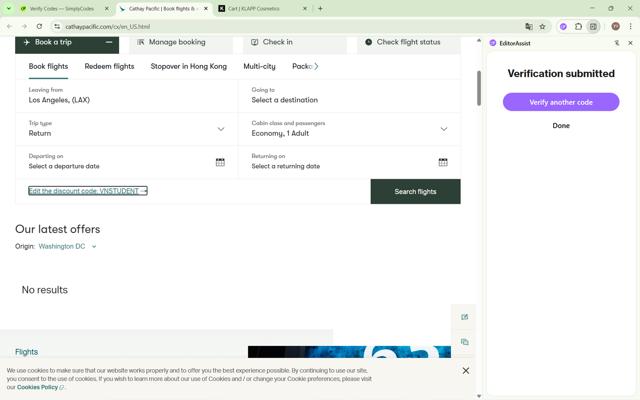Close the SimplyCodes tab
This screenshot has width=640, height=400.
pyautogui.click(x=107, y=9)
